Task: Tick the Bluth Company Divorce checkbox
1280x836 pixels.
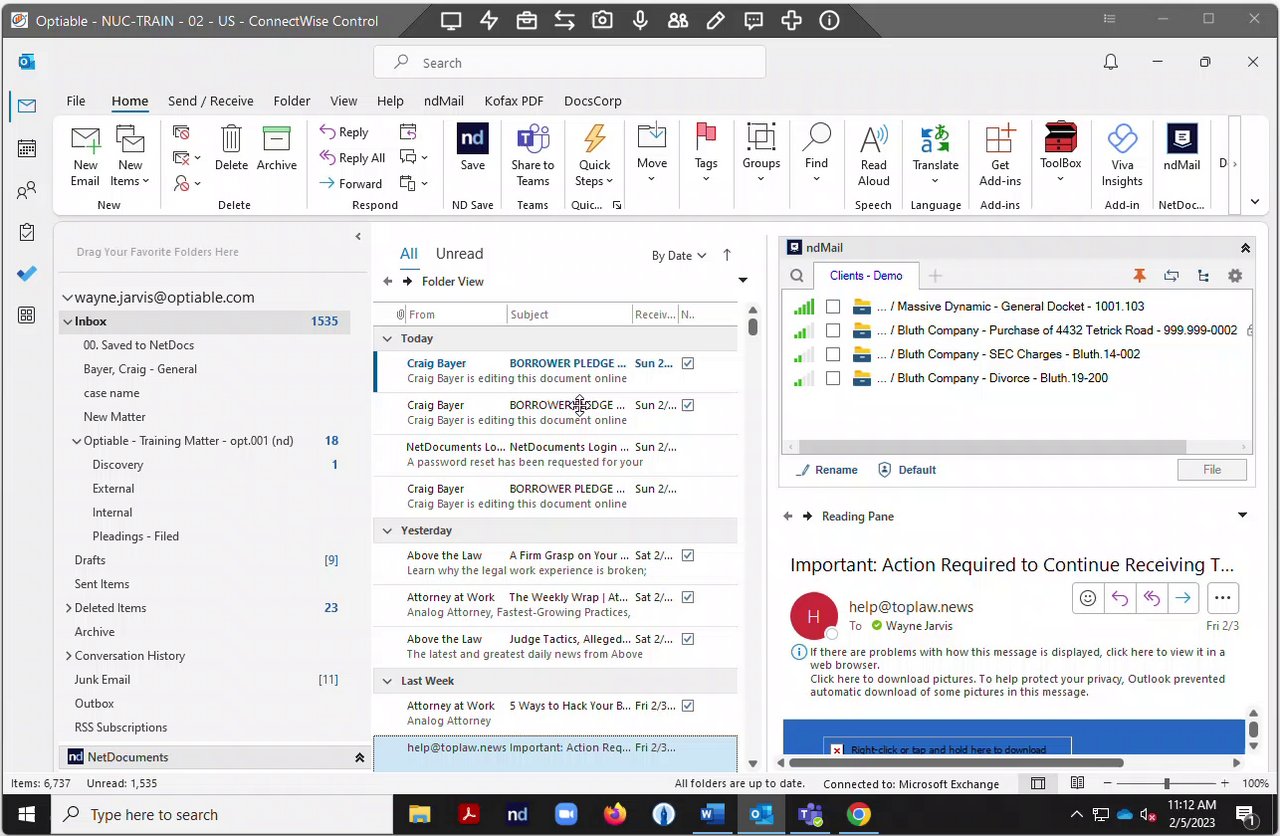Action: (x=833, y=379)
